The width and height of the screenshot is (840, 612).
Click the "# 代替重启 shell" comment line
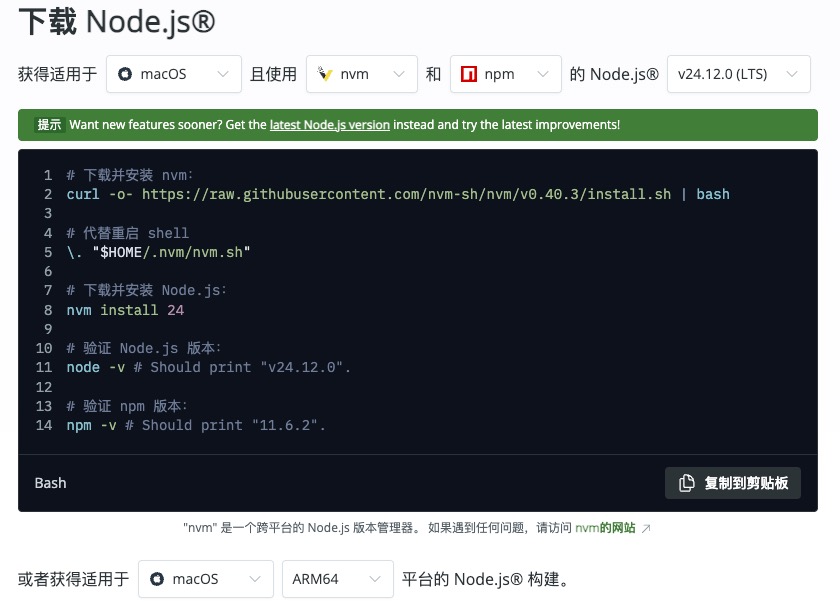[x=128, y=233]
